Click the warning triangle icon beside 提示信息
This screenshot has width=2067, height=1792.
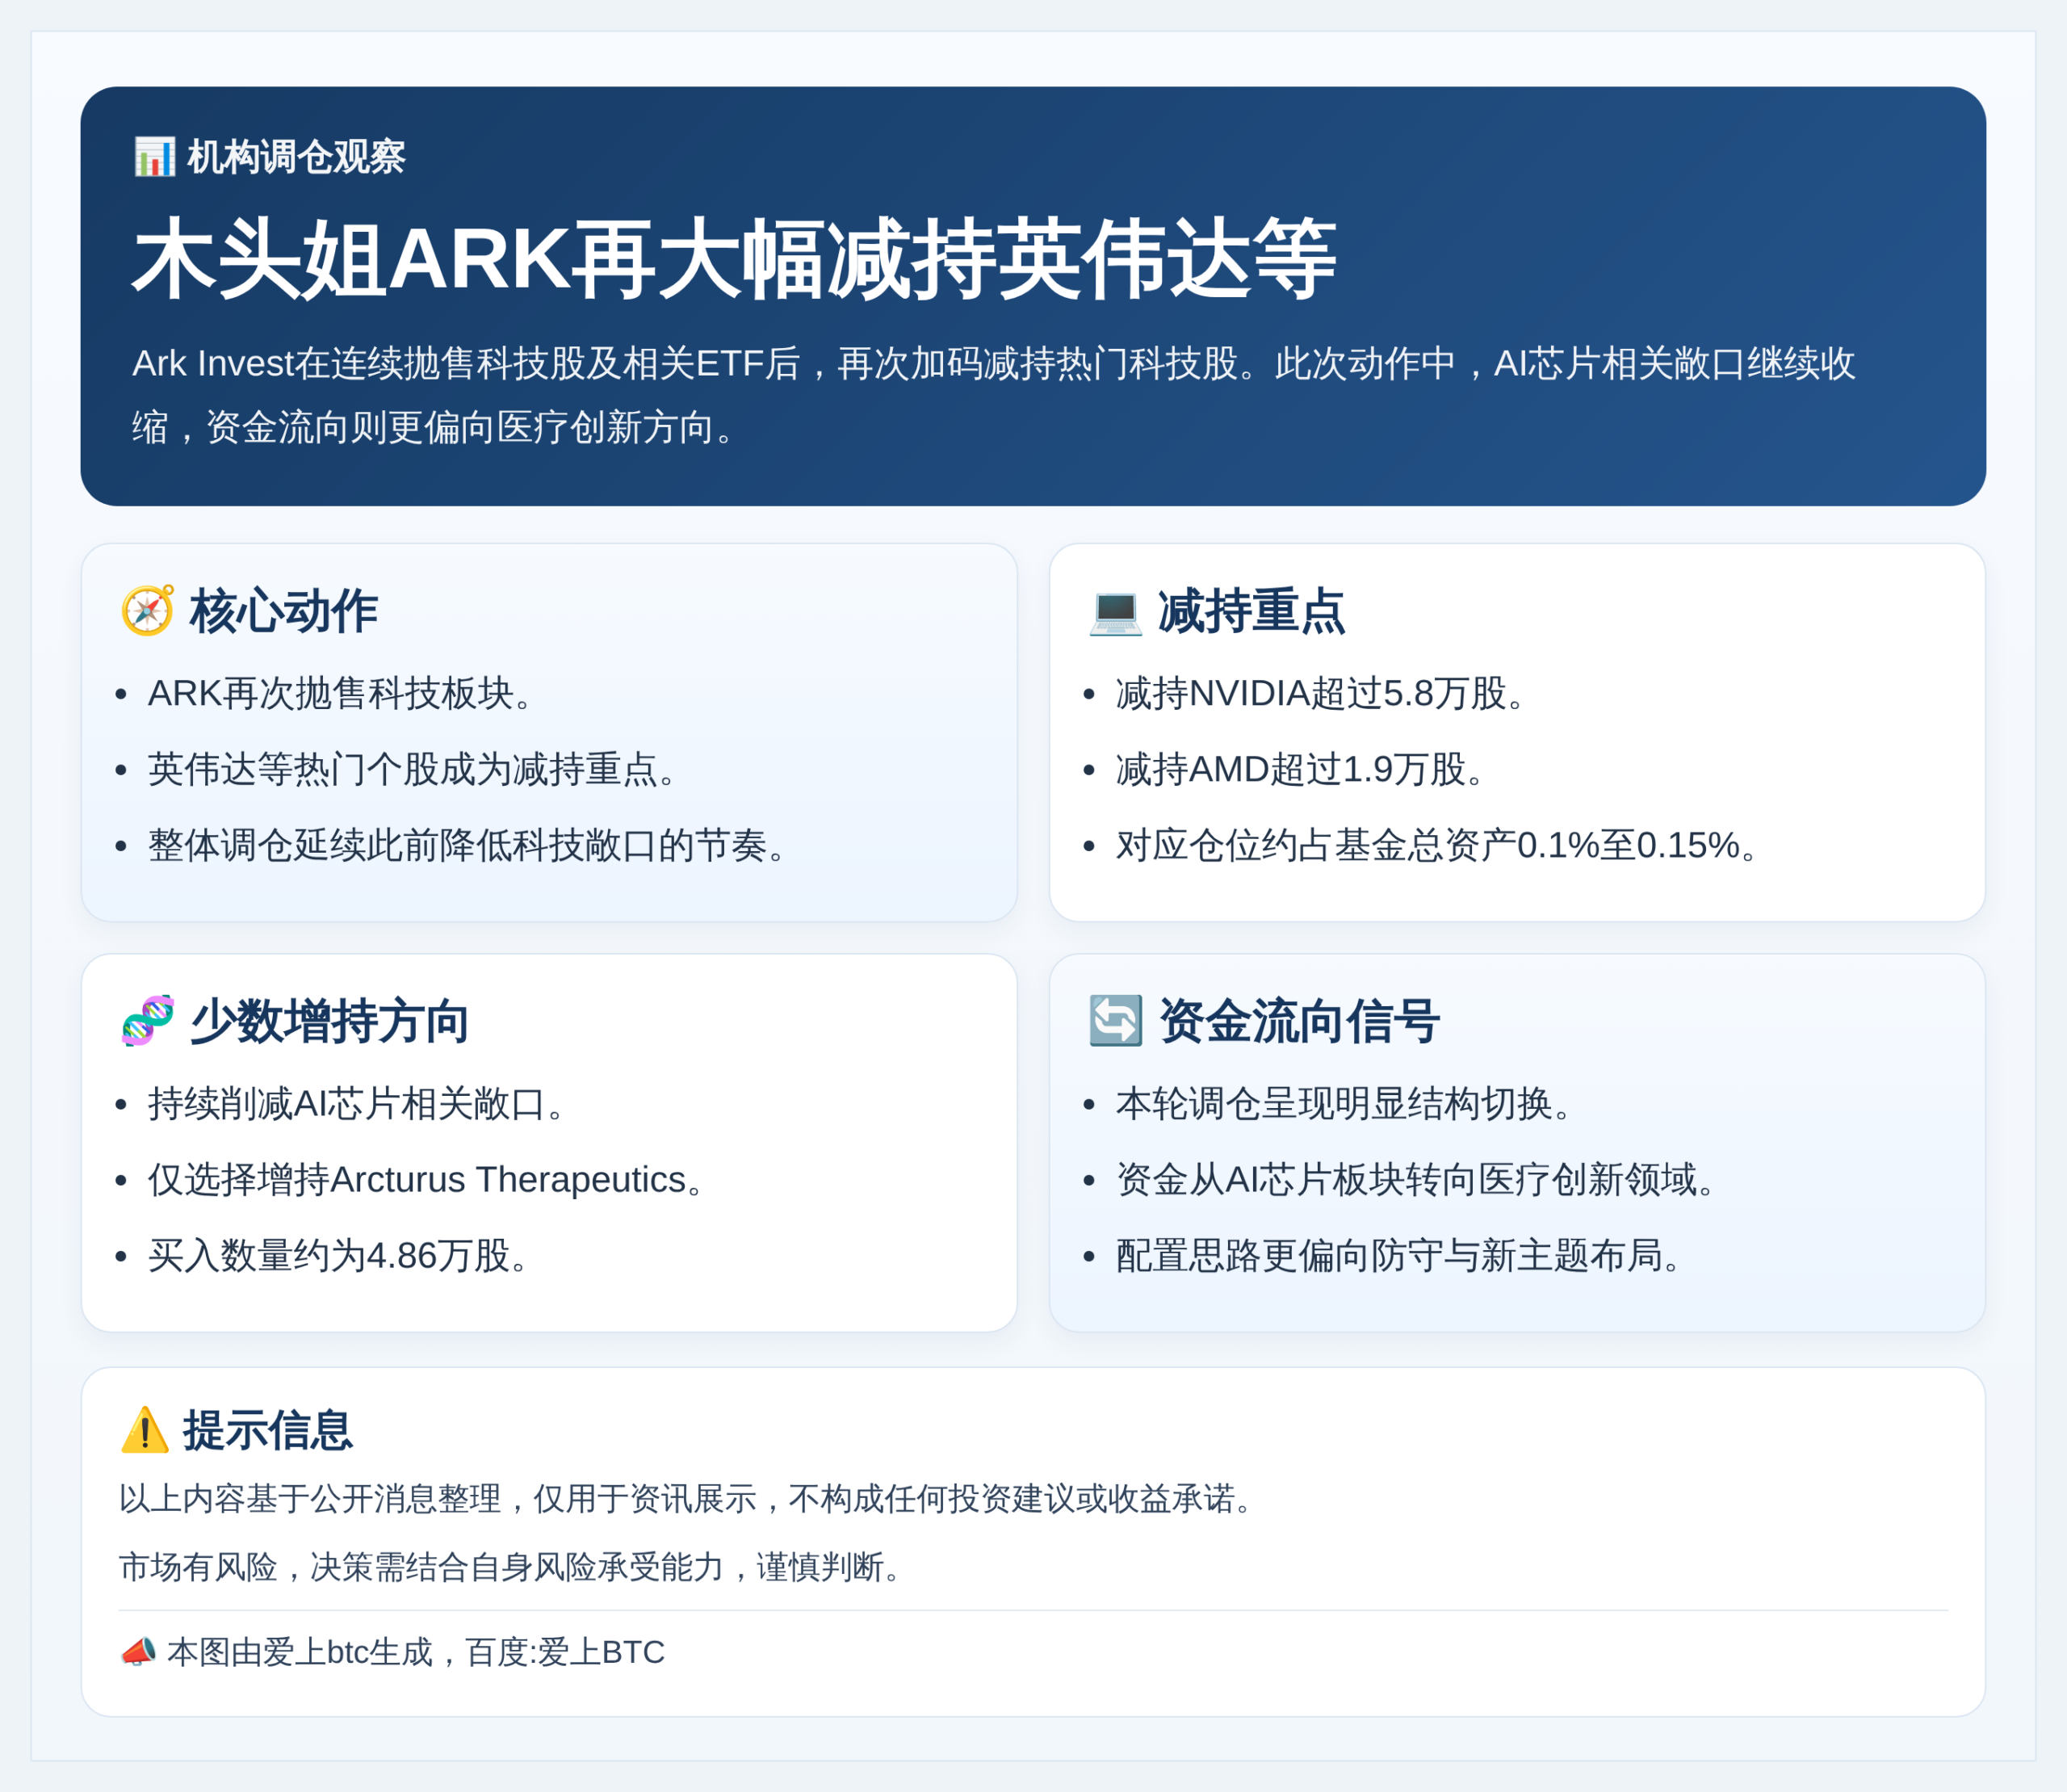(x=145, y=1430)
